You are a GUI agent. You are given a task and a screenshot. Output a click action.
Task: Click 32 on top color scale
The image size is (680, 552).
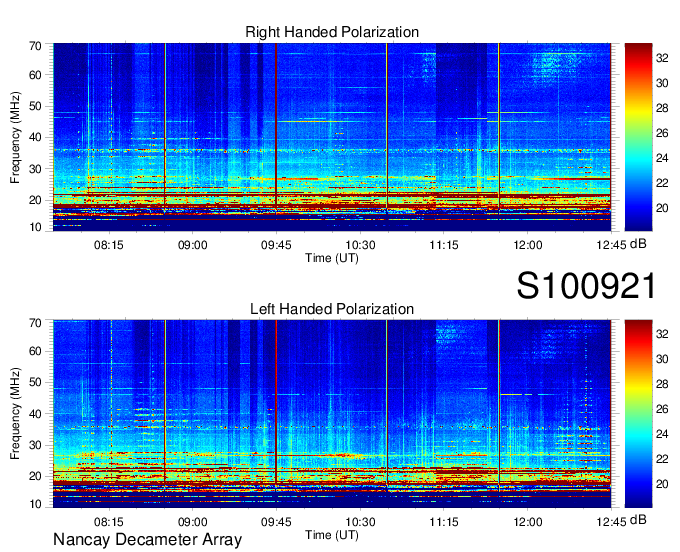(662, 58)
